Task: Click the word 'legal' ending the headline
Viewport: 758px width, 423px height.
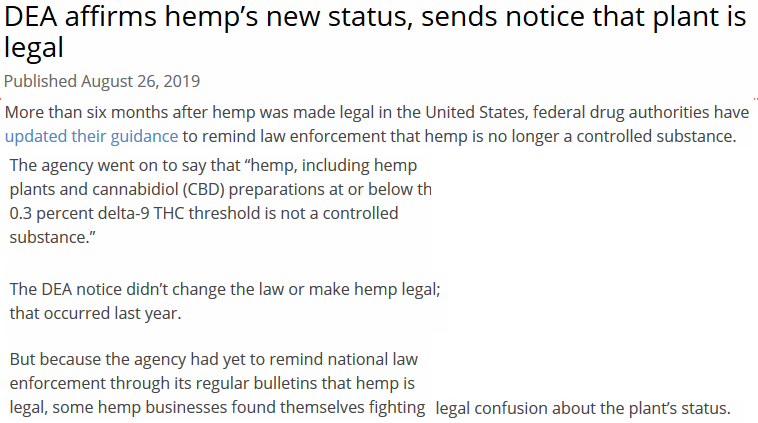Action: 34,48
